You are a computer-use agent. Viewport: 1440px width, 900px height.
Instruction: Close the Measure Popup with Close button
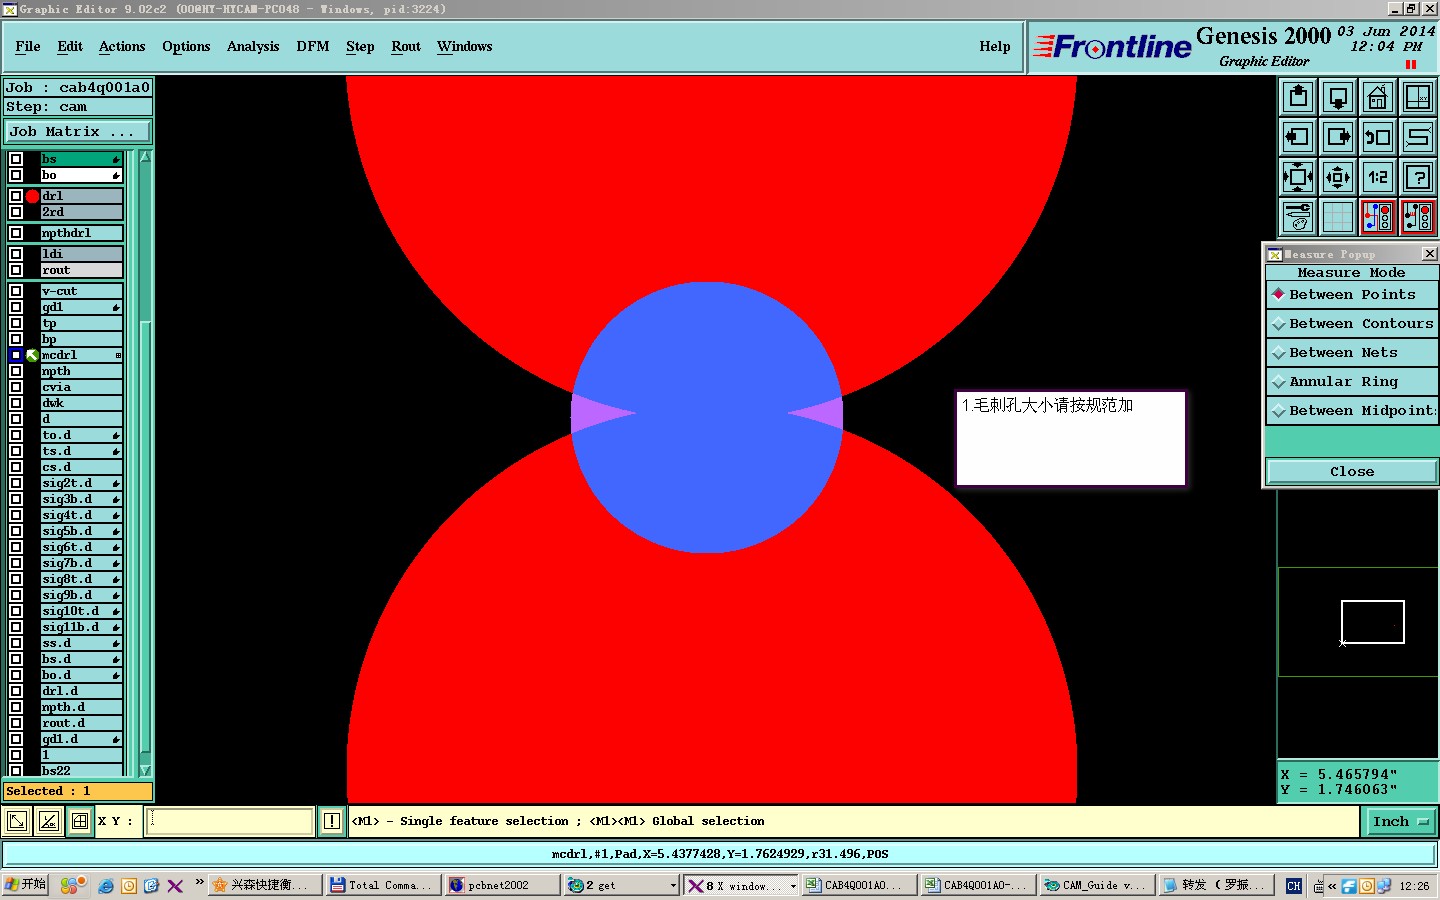pyautogui.click(x=1352, y=472)
